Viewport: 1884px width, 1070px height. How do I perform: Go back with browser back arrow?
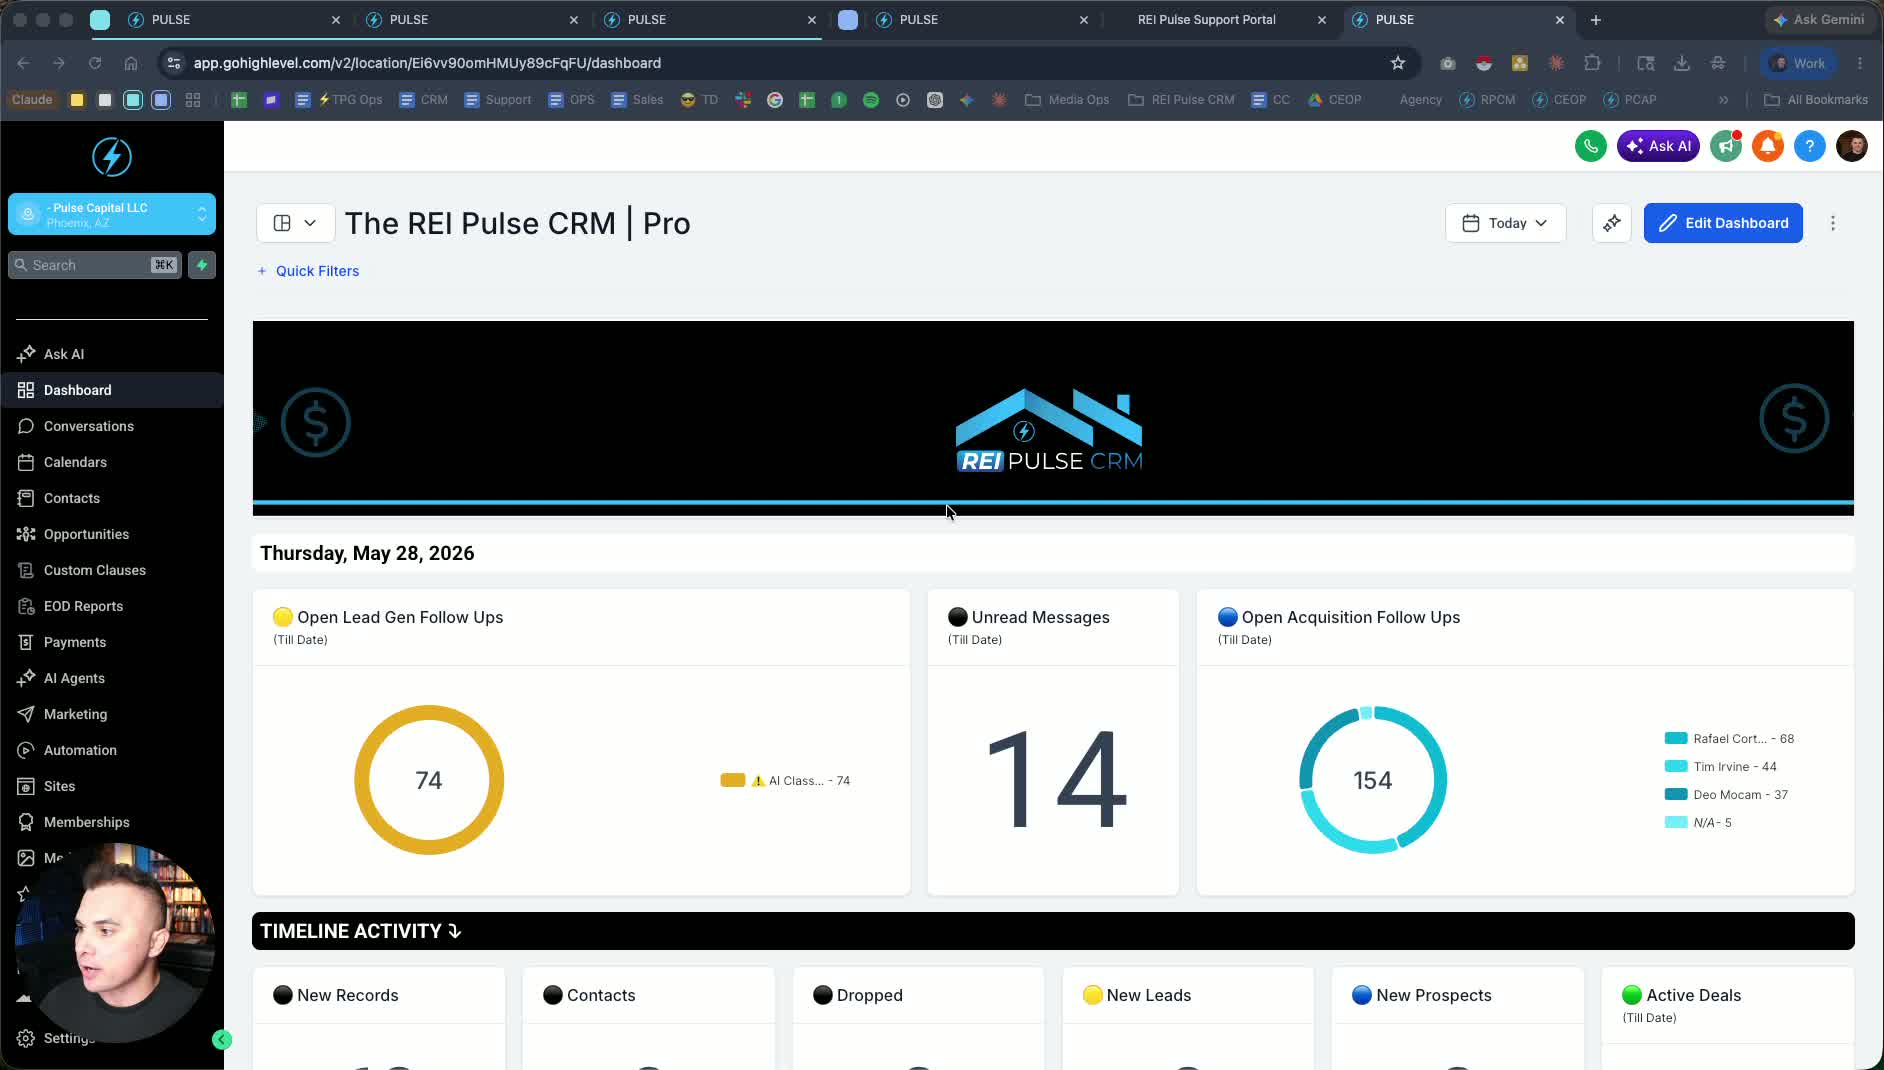click(x=23, y=63)
